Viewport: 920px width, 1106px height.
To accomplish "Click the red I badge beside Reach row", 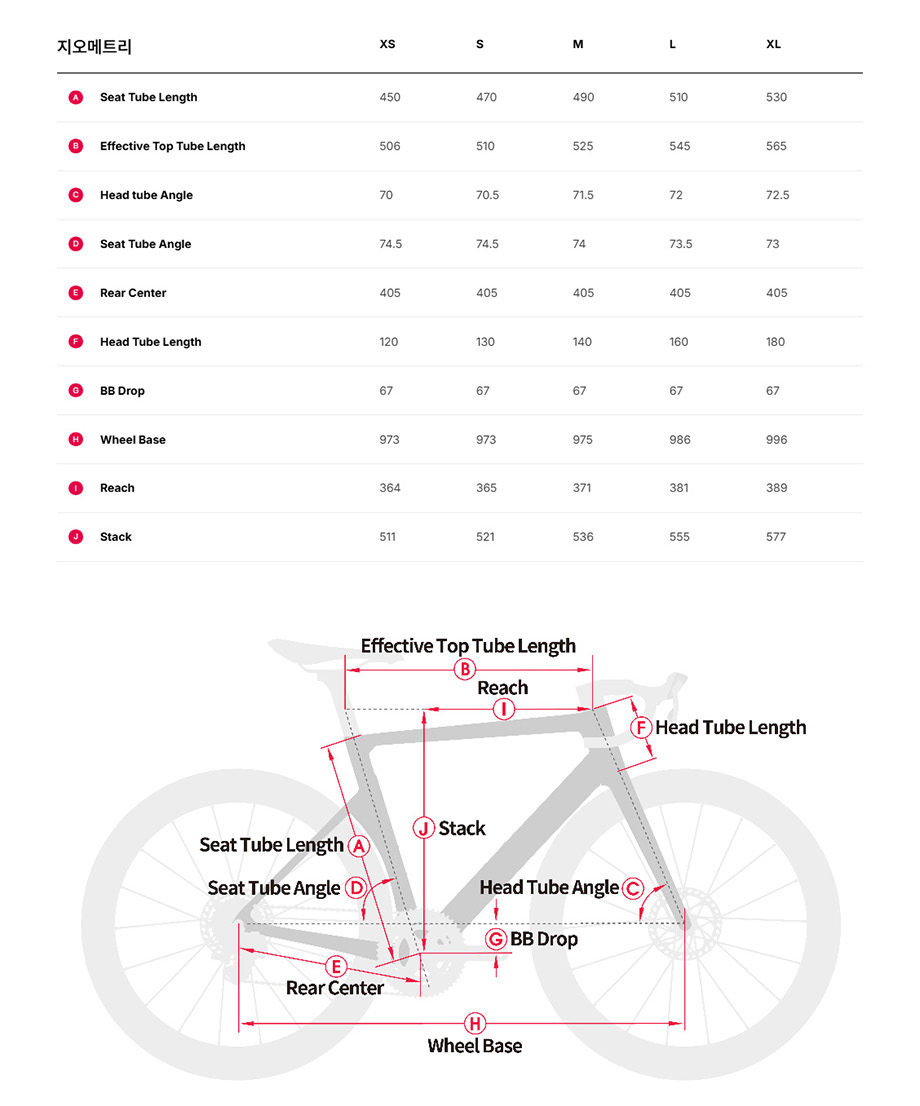I will tap(75, 488).
